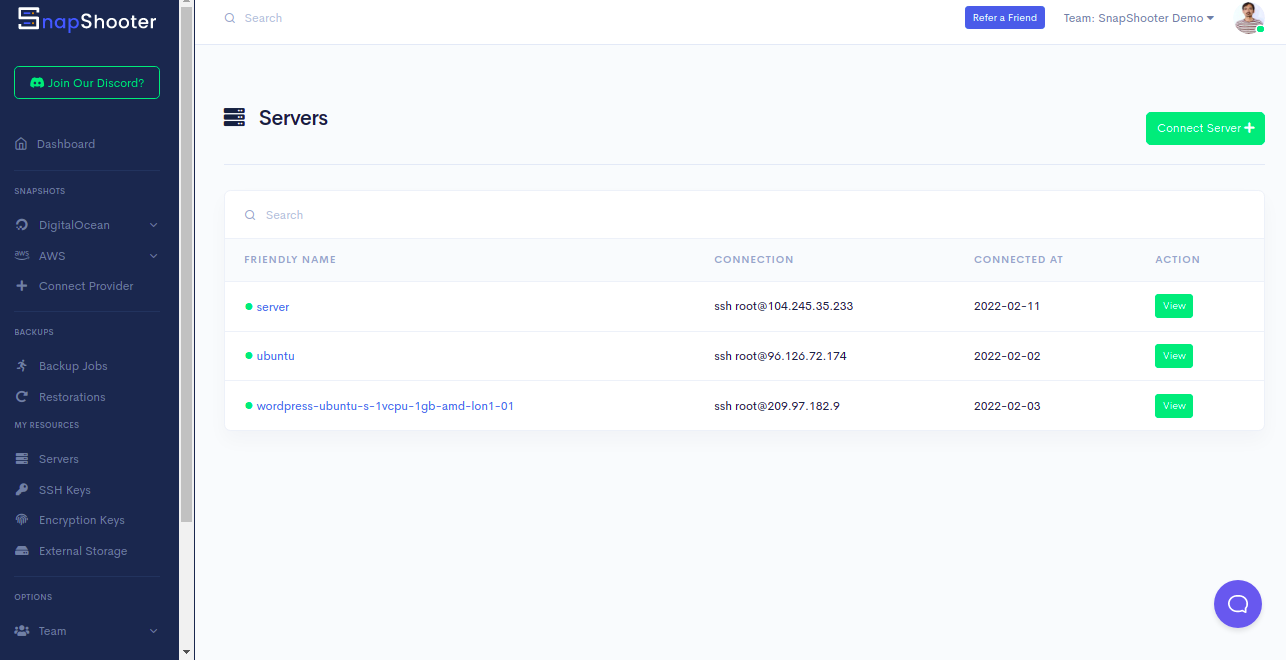
Task: Open the server link
Action: click(x=273, y=307)
